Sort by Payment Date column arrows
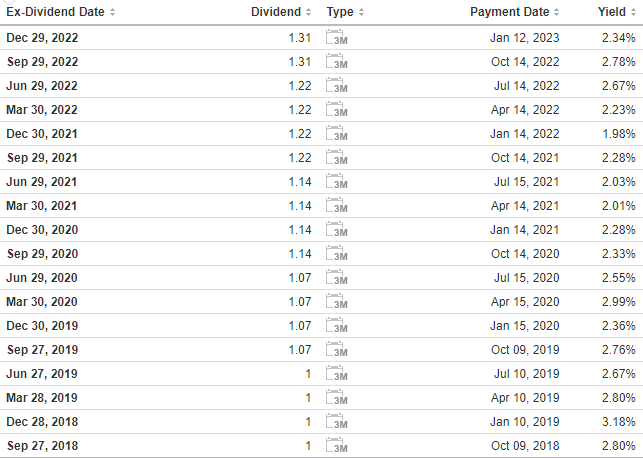643x459 pixels. tap(556, 12)
